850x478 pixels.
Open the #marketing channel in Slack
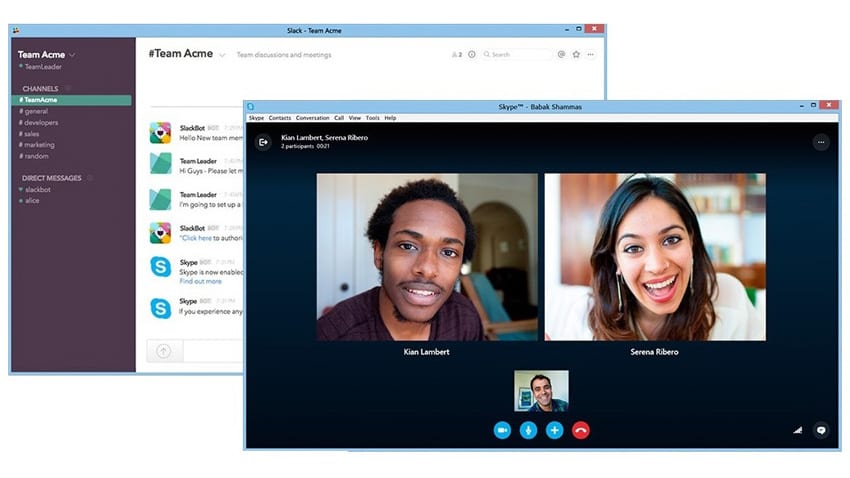(37, 145)
